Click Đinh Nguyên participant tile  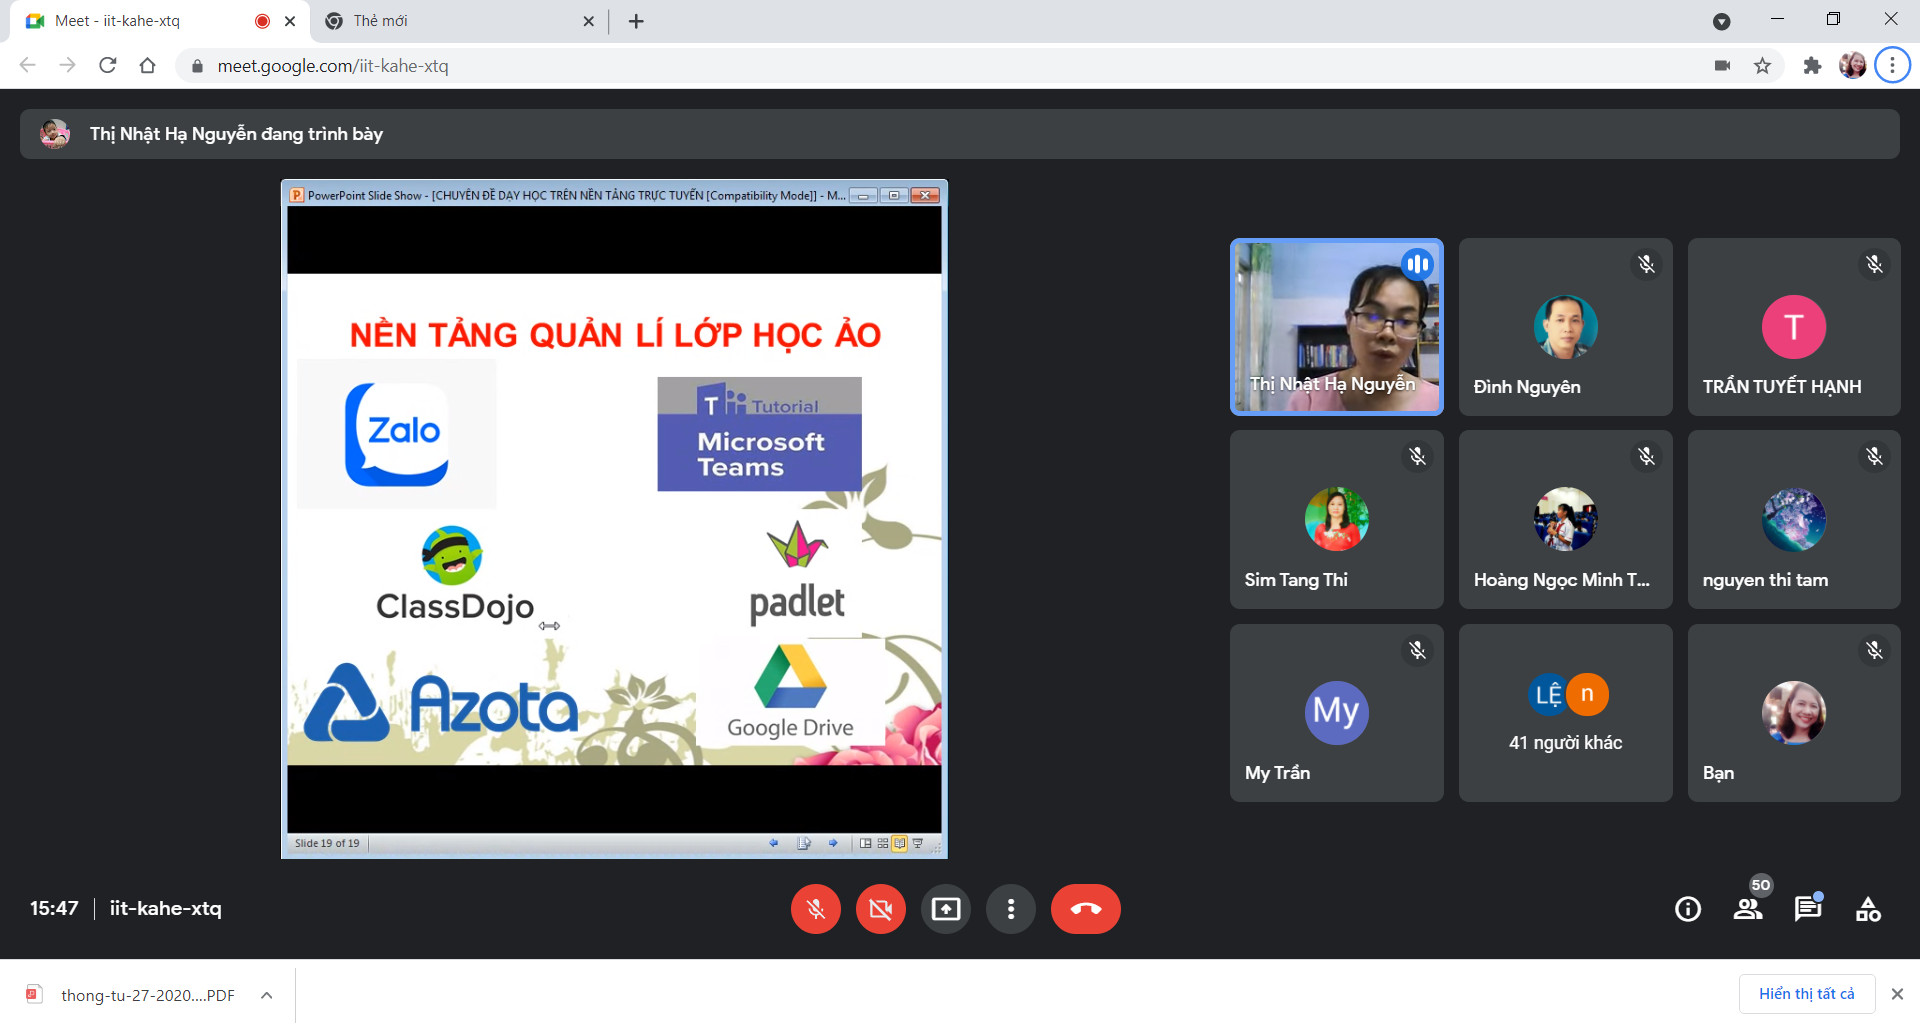click(x=1566, y=327)
